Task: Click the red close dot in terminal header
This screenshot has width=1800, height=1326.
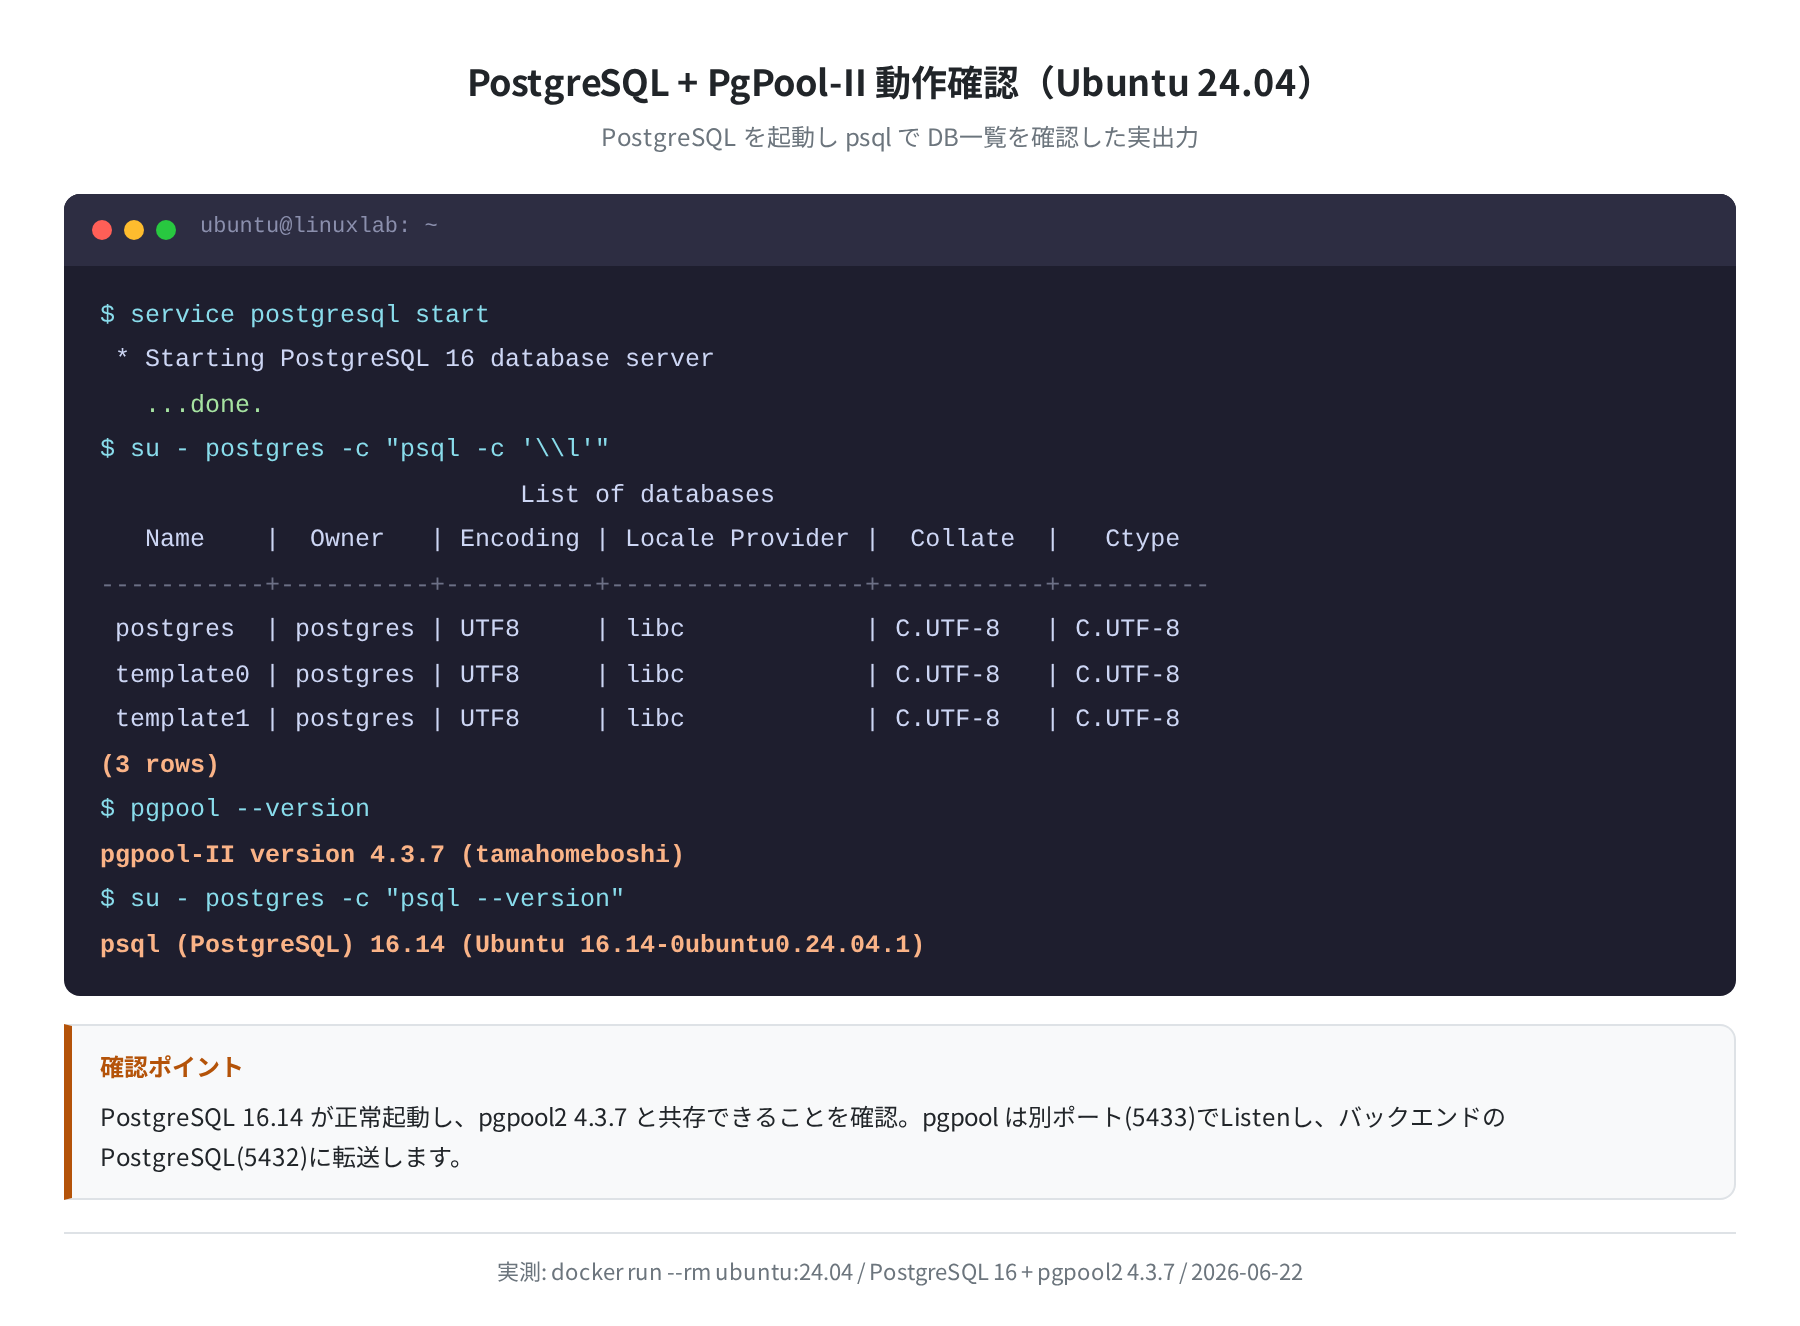Action: [x=102, y=230]
